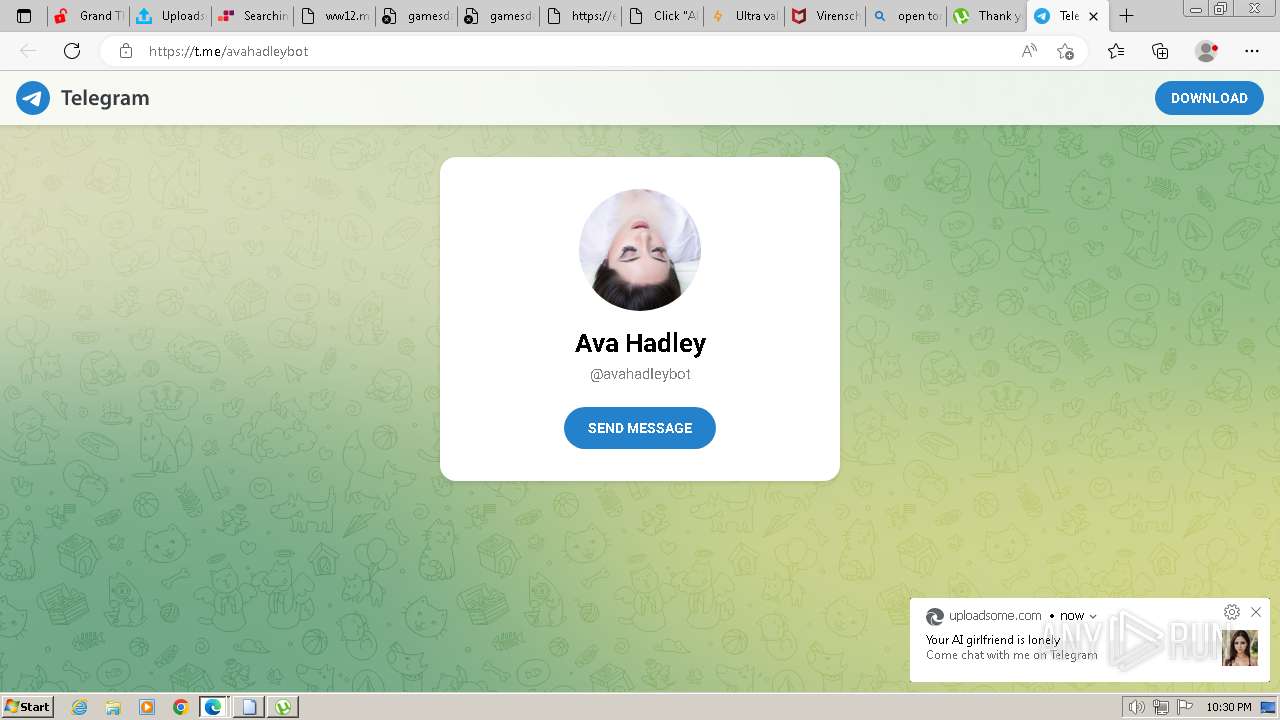
Task: Open the Collections icon
Action: (x=1160, y=51)
